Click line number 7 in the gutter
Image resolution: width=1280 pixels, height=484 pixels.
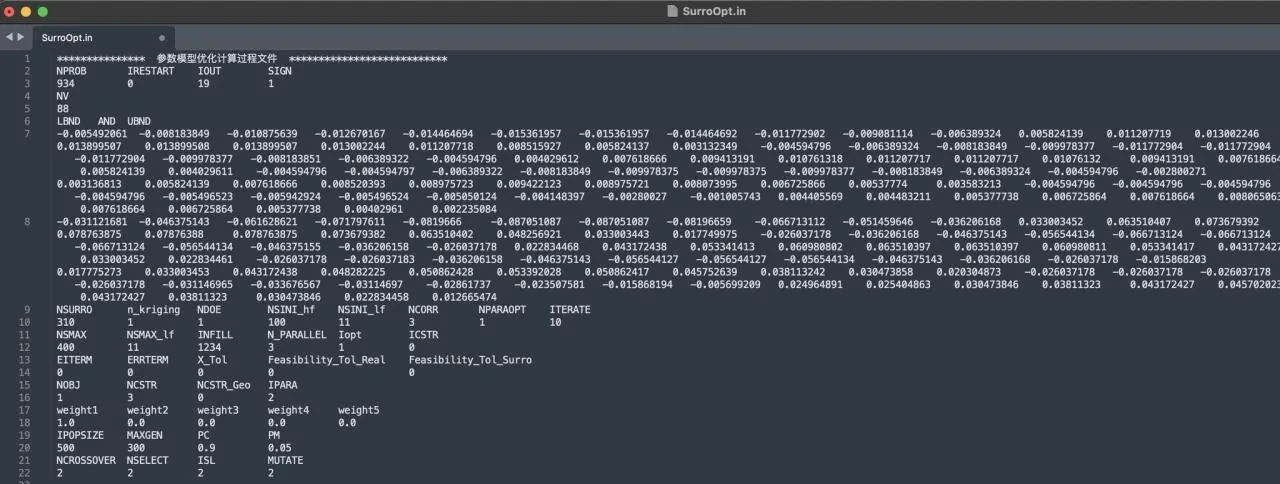pyautogui.click(x=27, y=133)
